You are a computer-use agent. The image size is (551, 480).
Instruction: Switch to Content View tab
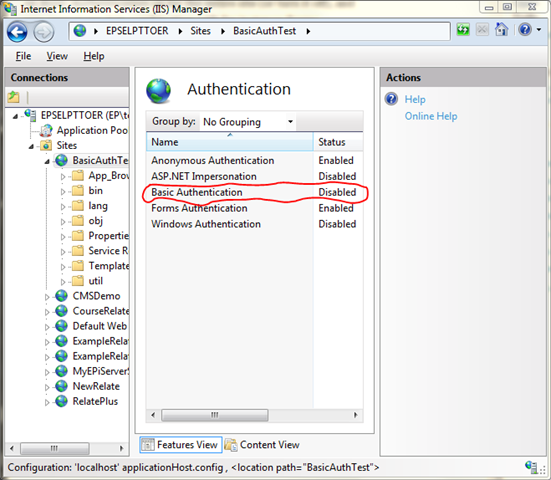(x=262, y=445)
